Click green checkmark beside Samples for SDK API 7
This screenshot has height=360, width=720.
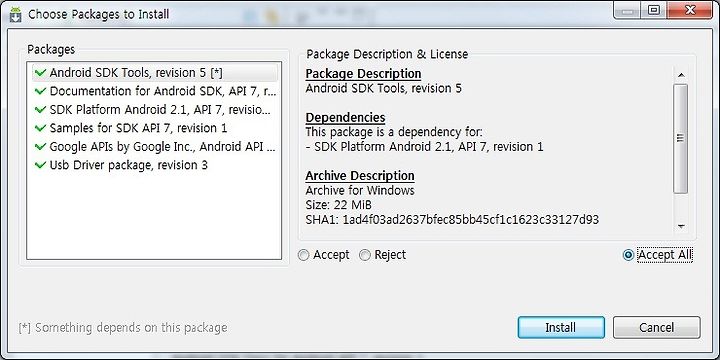coord(40,128)
